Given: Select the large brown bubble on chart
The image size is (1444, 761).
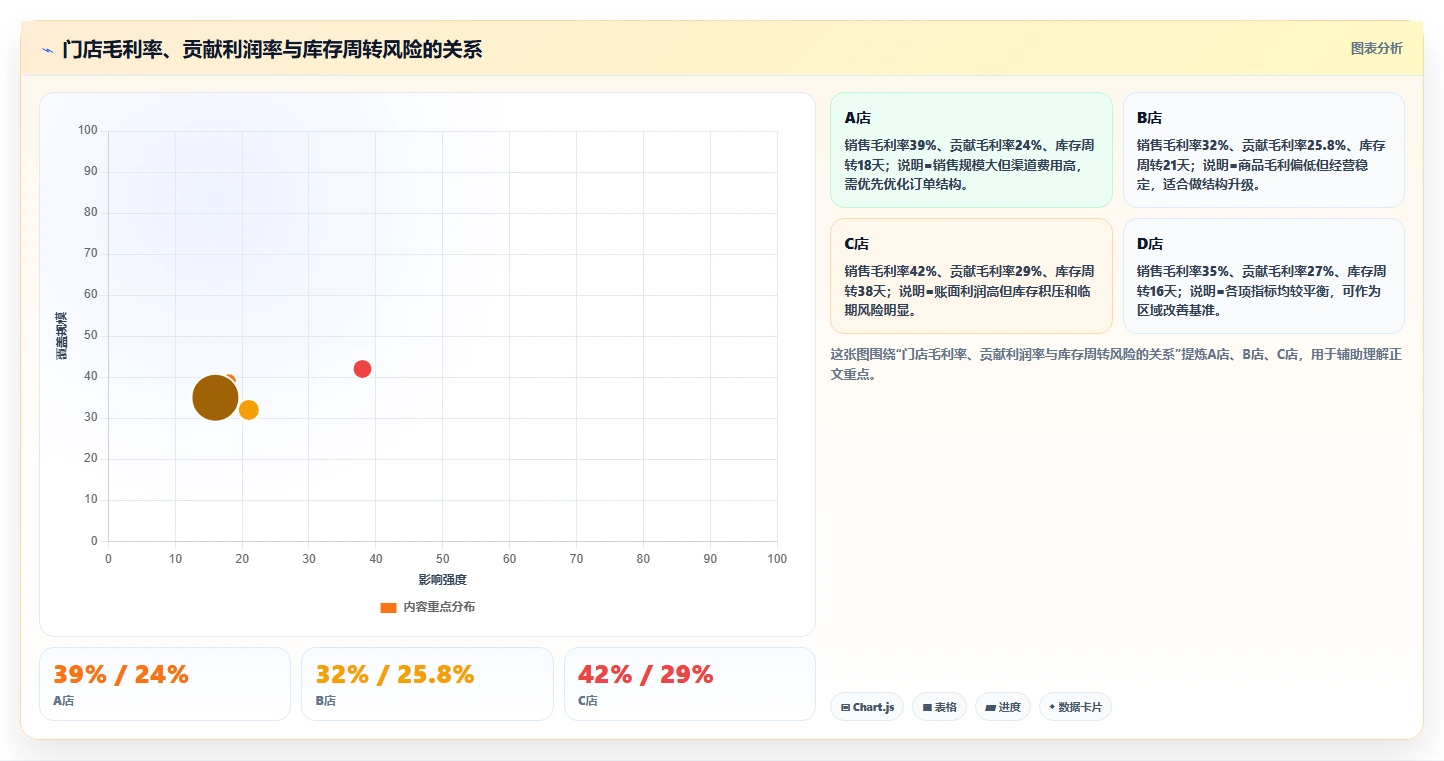Looking at the screenshot, I should [x=215, y=397].
